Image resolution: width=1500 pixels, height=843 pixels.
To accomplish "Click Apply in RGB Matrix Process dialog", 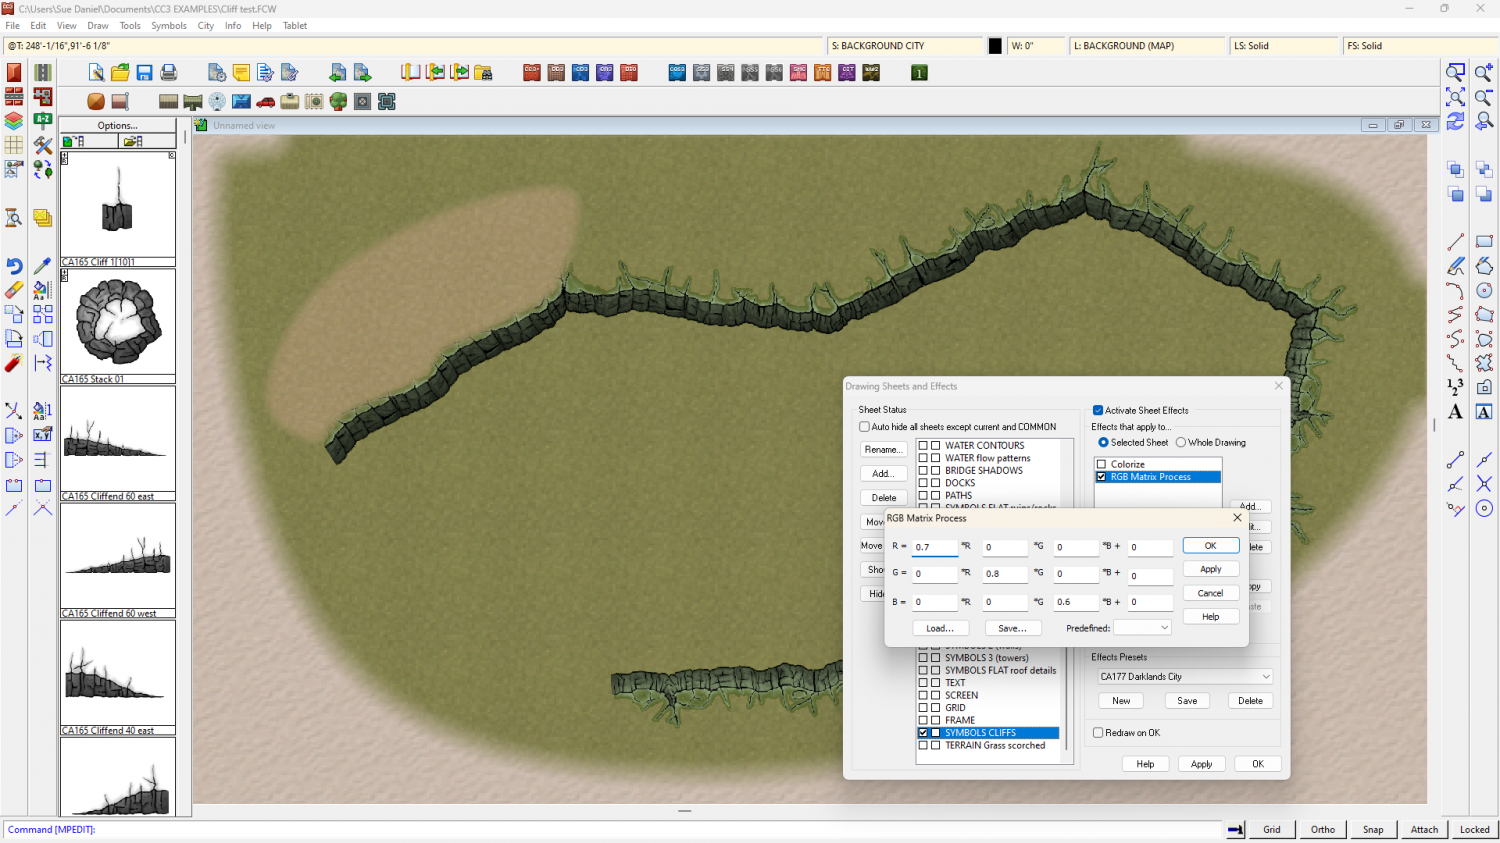I will click(x=1210, y=569).
